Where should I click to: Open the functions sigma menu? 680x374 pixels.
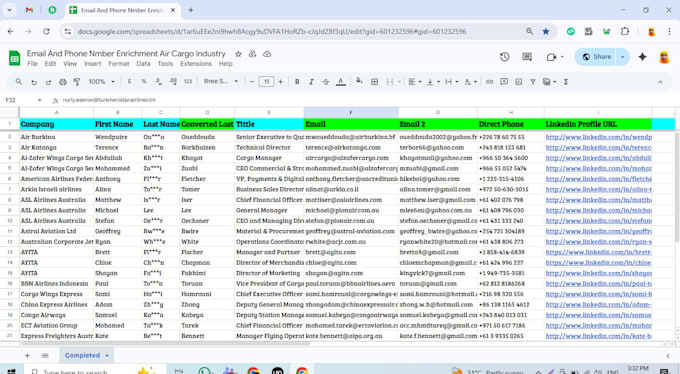(x=566, y=82)
